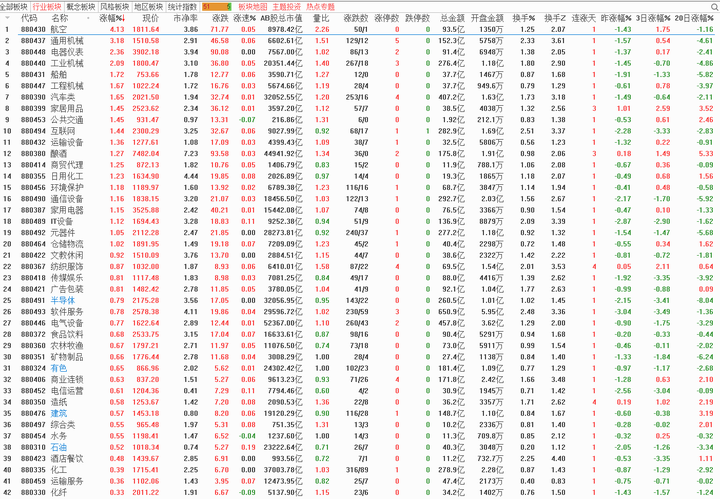Open the 主题投资 link

pos(287,7)
